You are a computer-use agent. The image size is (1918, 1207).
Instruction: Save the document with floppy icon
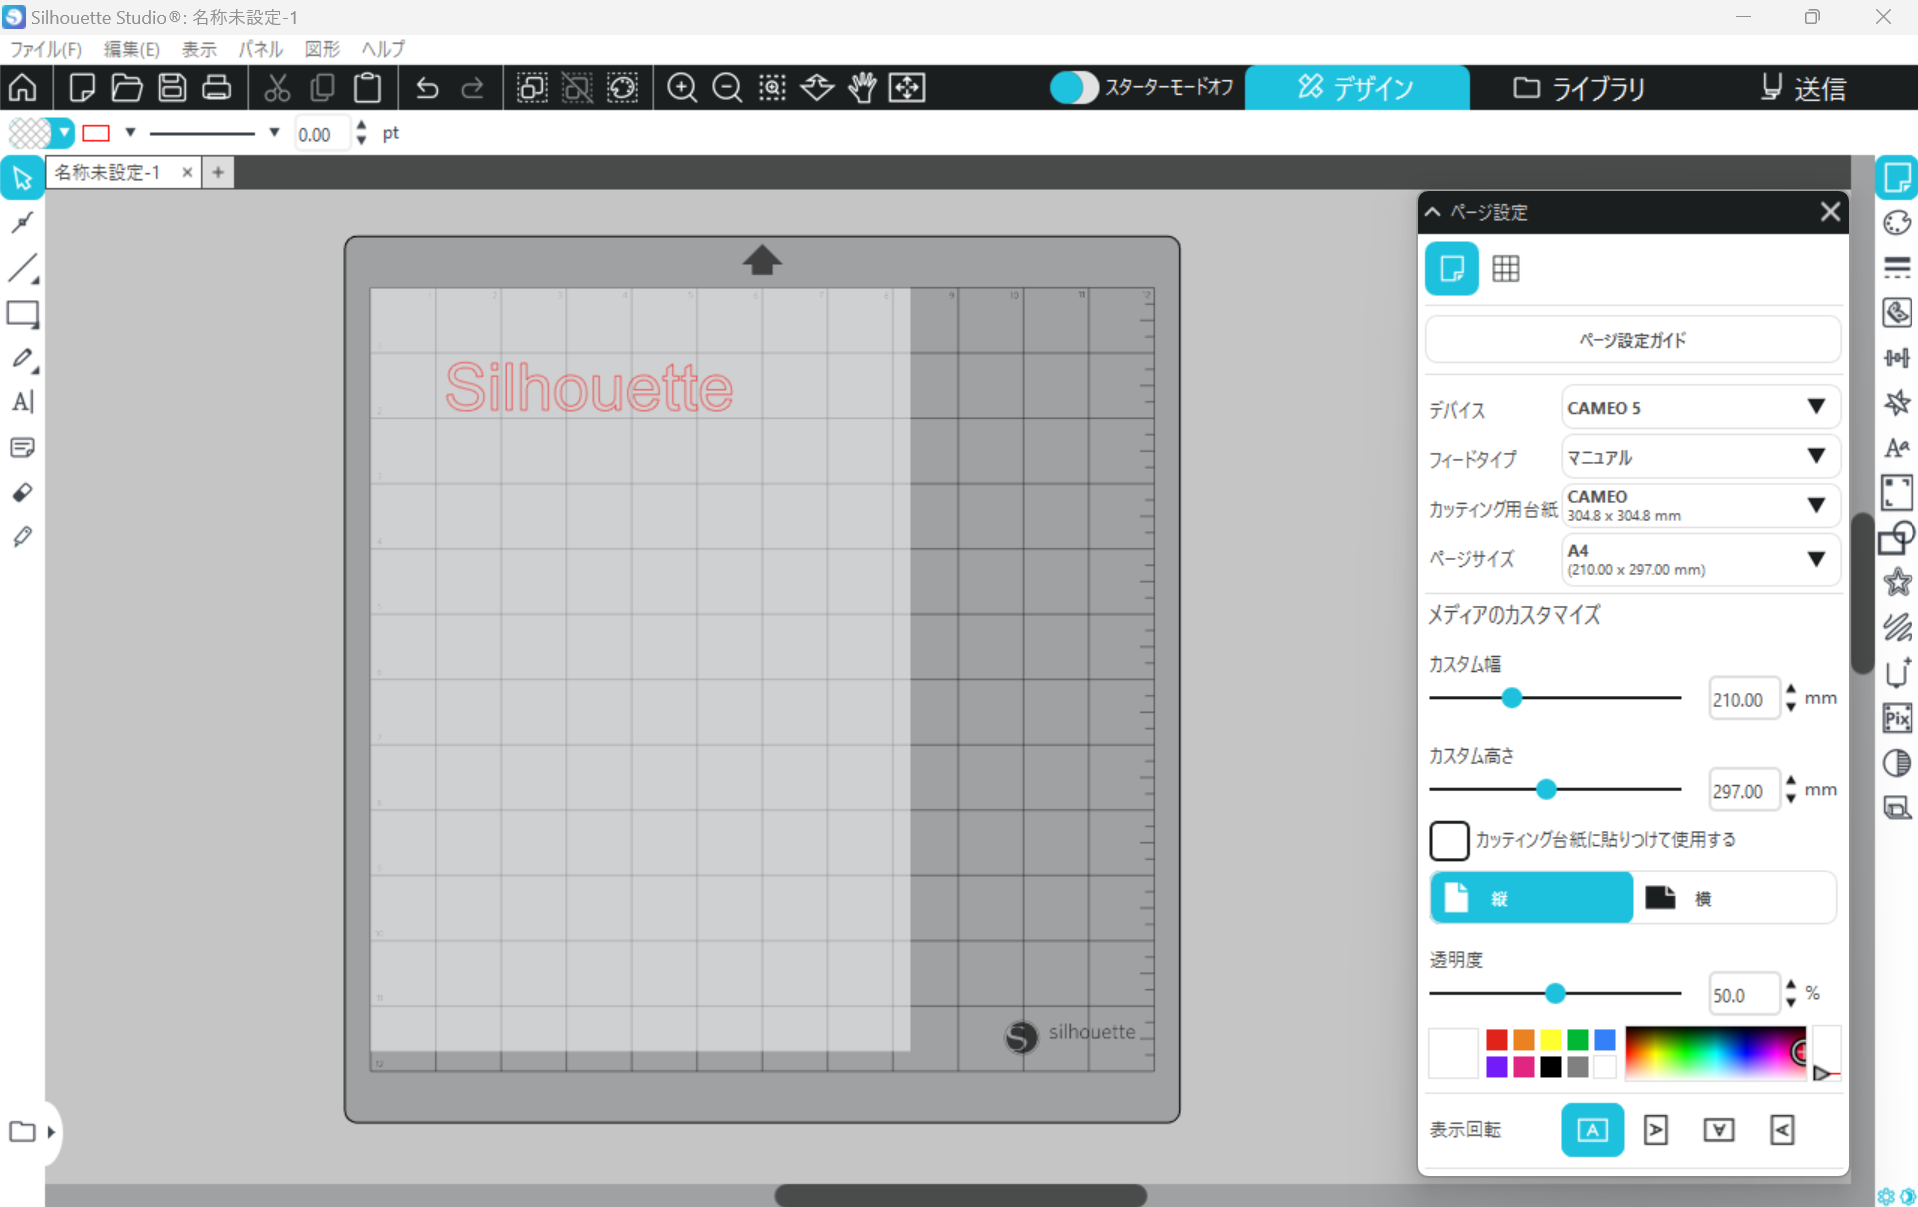[172, 88]
